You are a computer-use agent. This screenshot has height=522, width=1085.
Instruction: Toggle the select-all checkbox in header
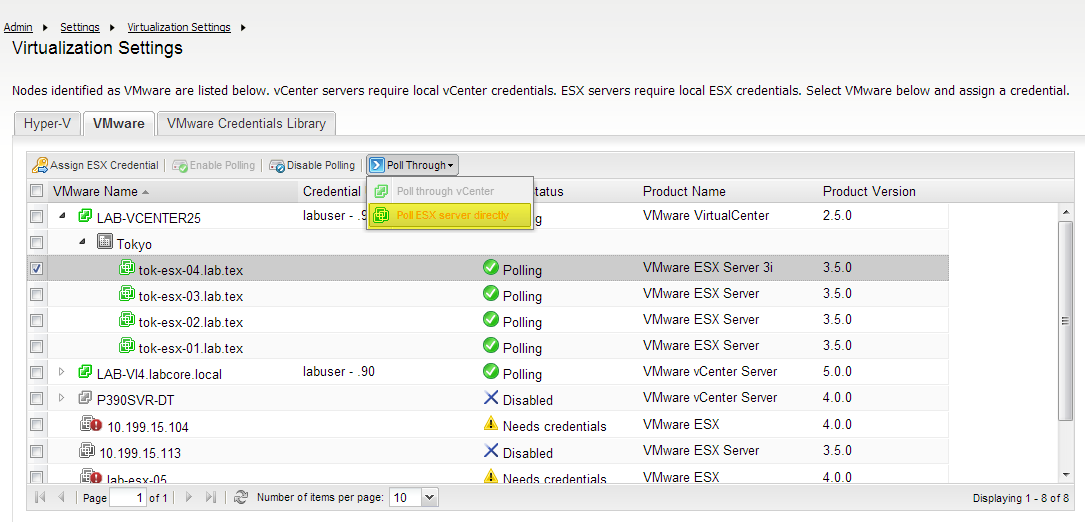[x=37, y=190]
